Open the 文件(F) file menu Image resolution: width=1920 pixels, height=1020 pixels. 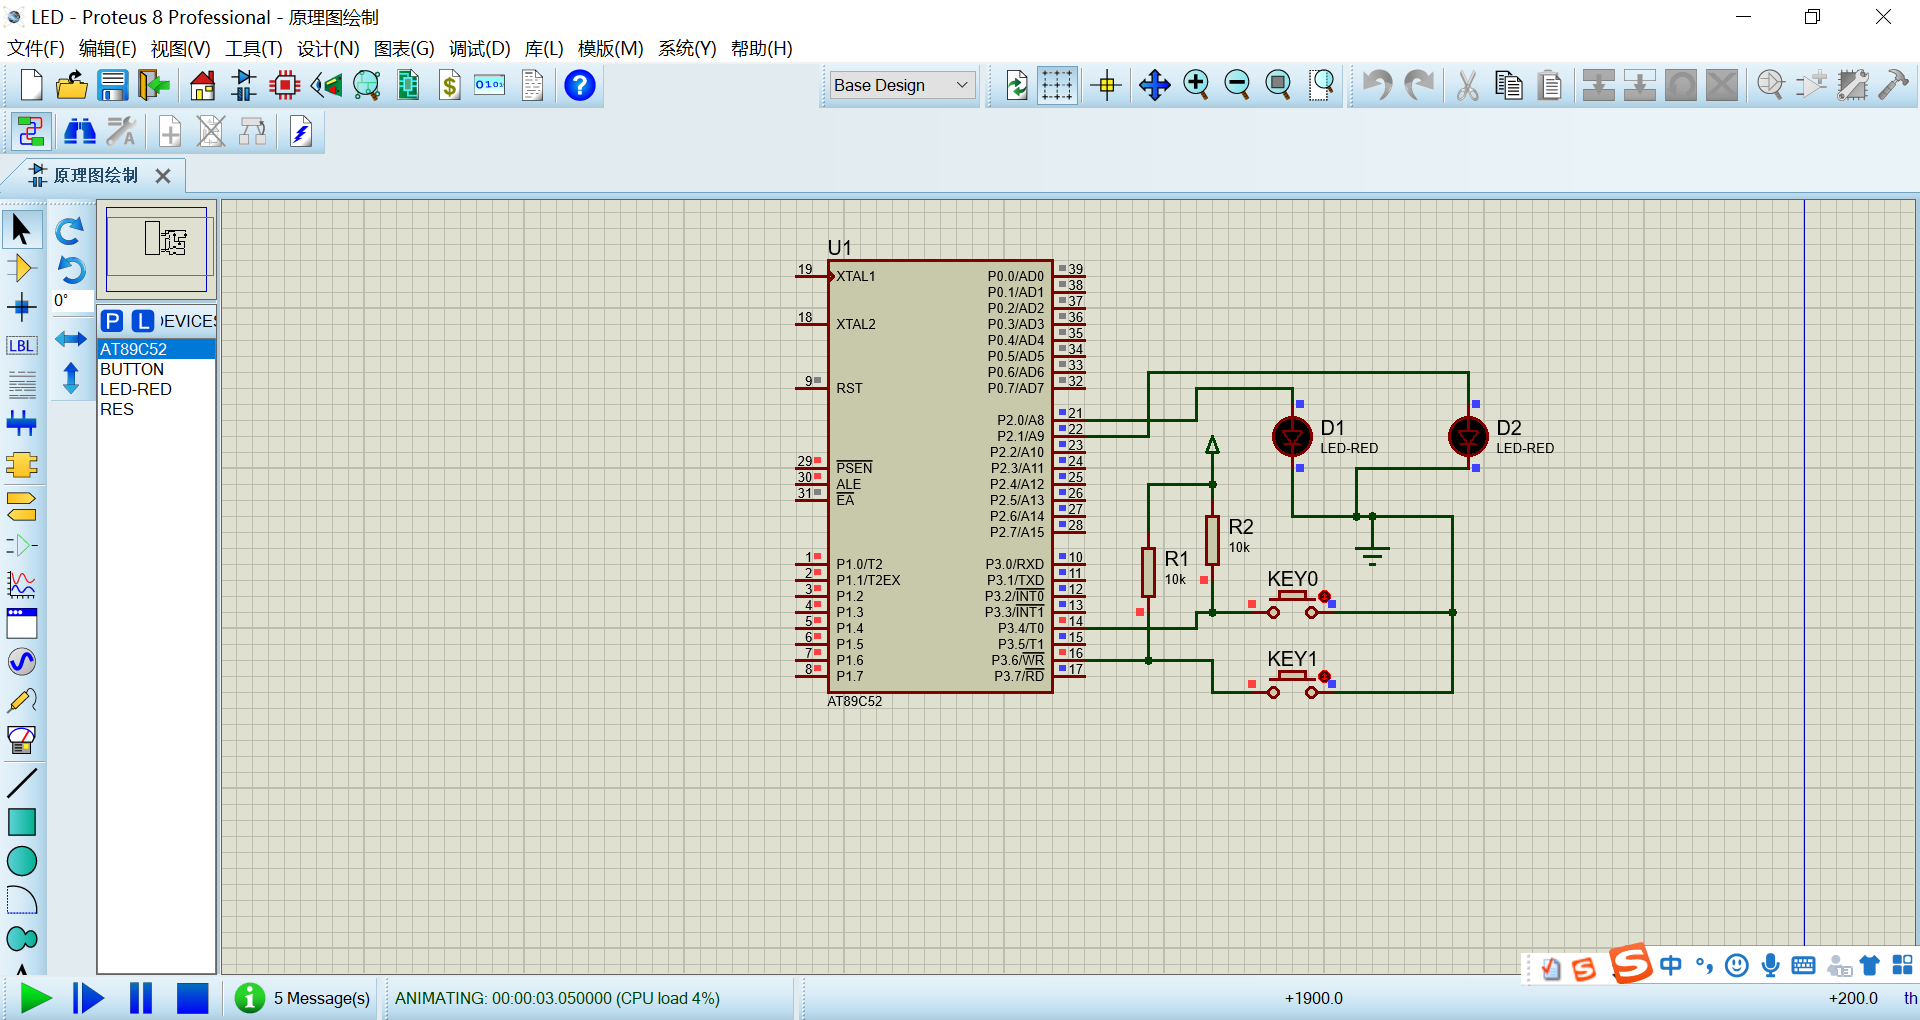coord(36,49)
